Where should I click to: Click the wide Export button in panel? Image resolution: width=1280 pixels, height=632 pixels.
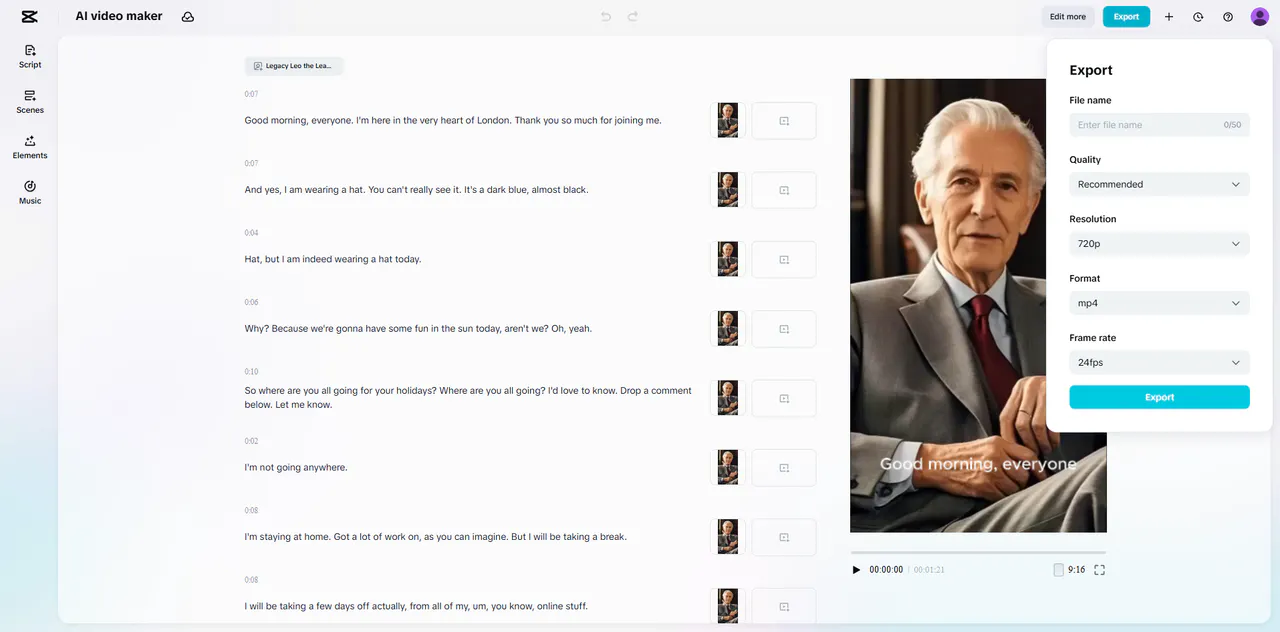[x=1159, y=397]
